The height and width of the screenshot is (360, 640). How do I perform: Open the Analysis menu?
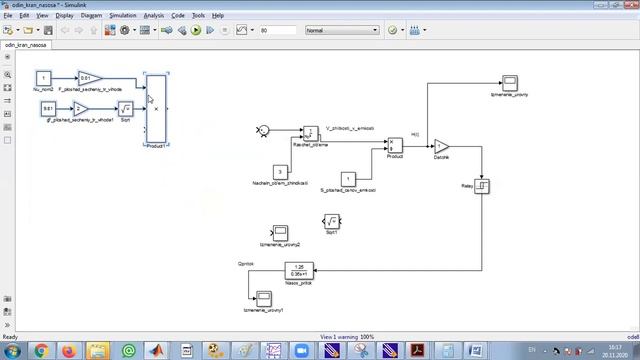(154, 16)
